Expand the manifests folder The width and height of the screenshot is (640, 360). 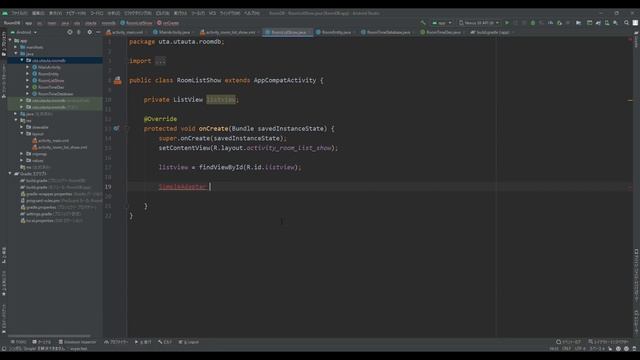coord(16,47)
